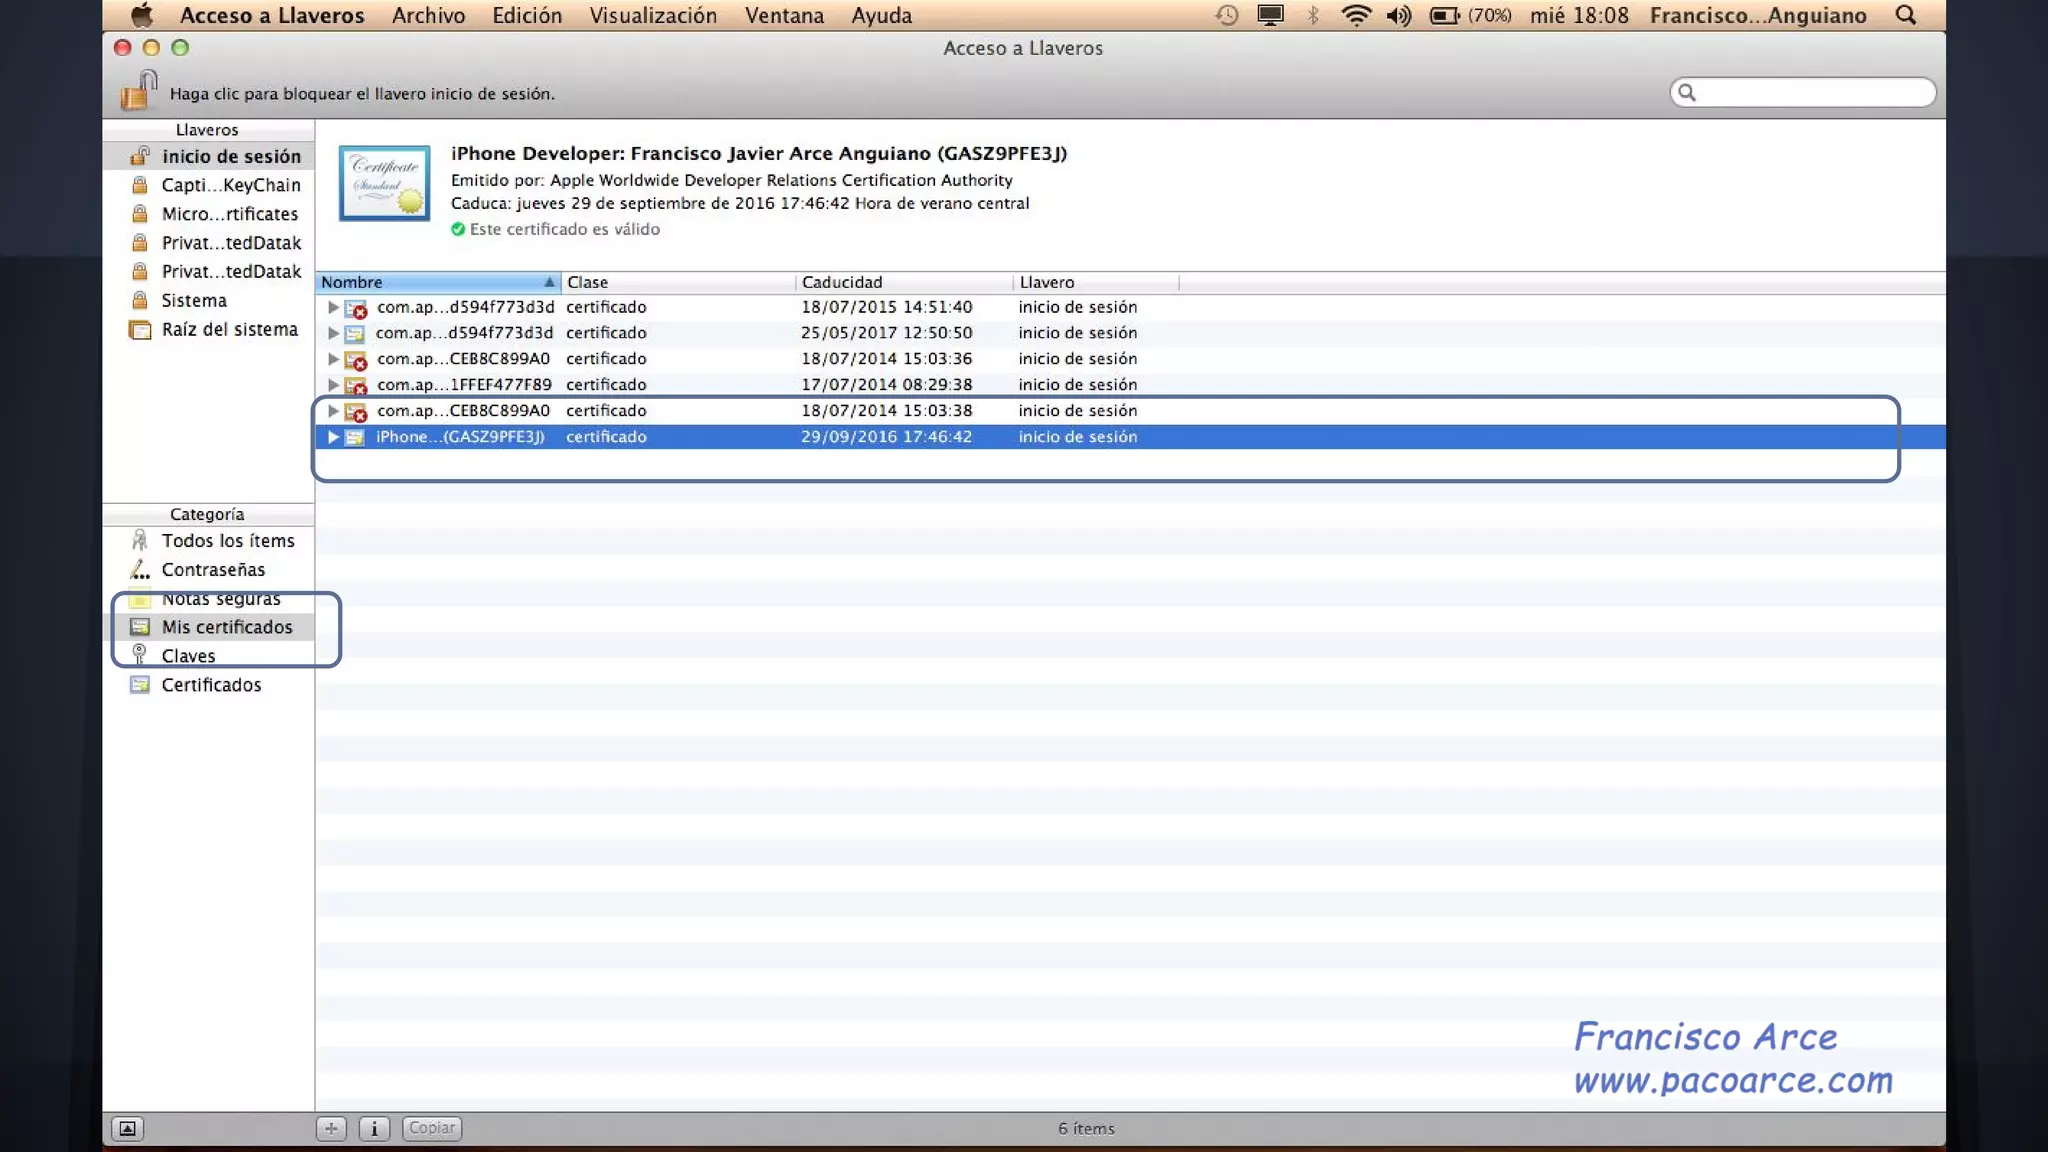2048x1152 pixels.
Task: Click the Copiar button
Action: tap(432, 1128)
